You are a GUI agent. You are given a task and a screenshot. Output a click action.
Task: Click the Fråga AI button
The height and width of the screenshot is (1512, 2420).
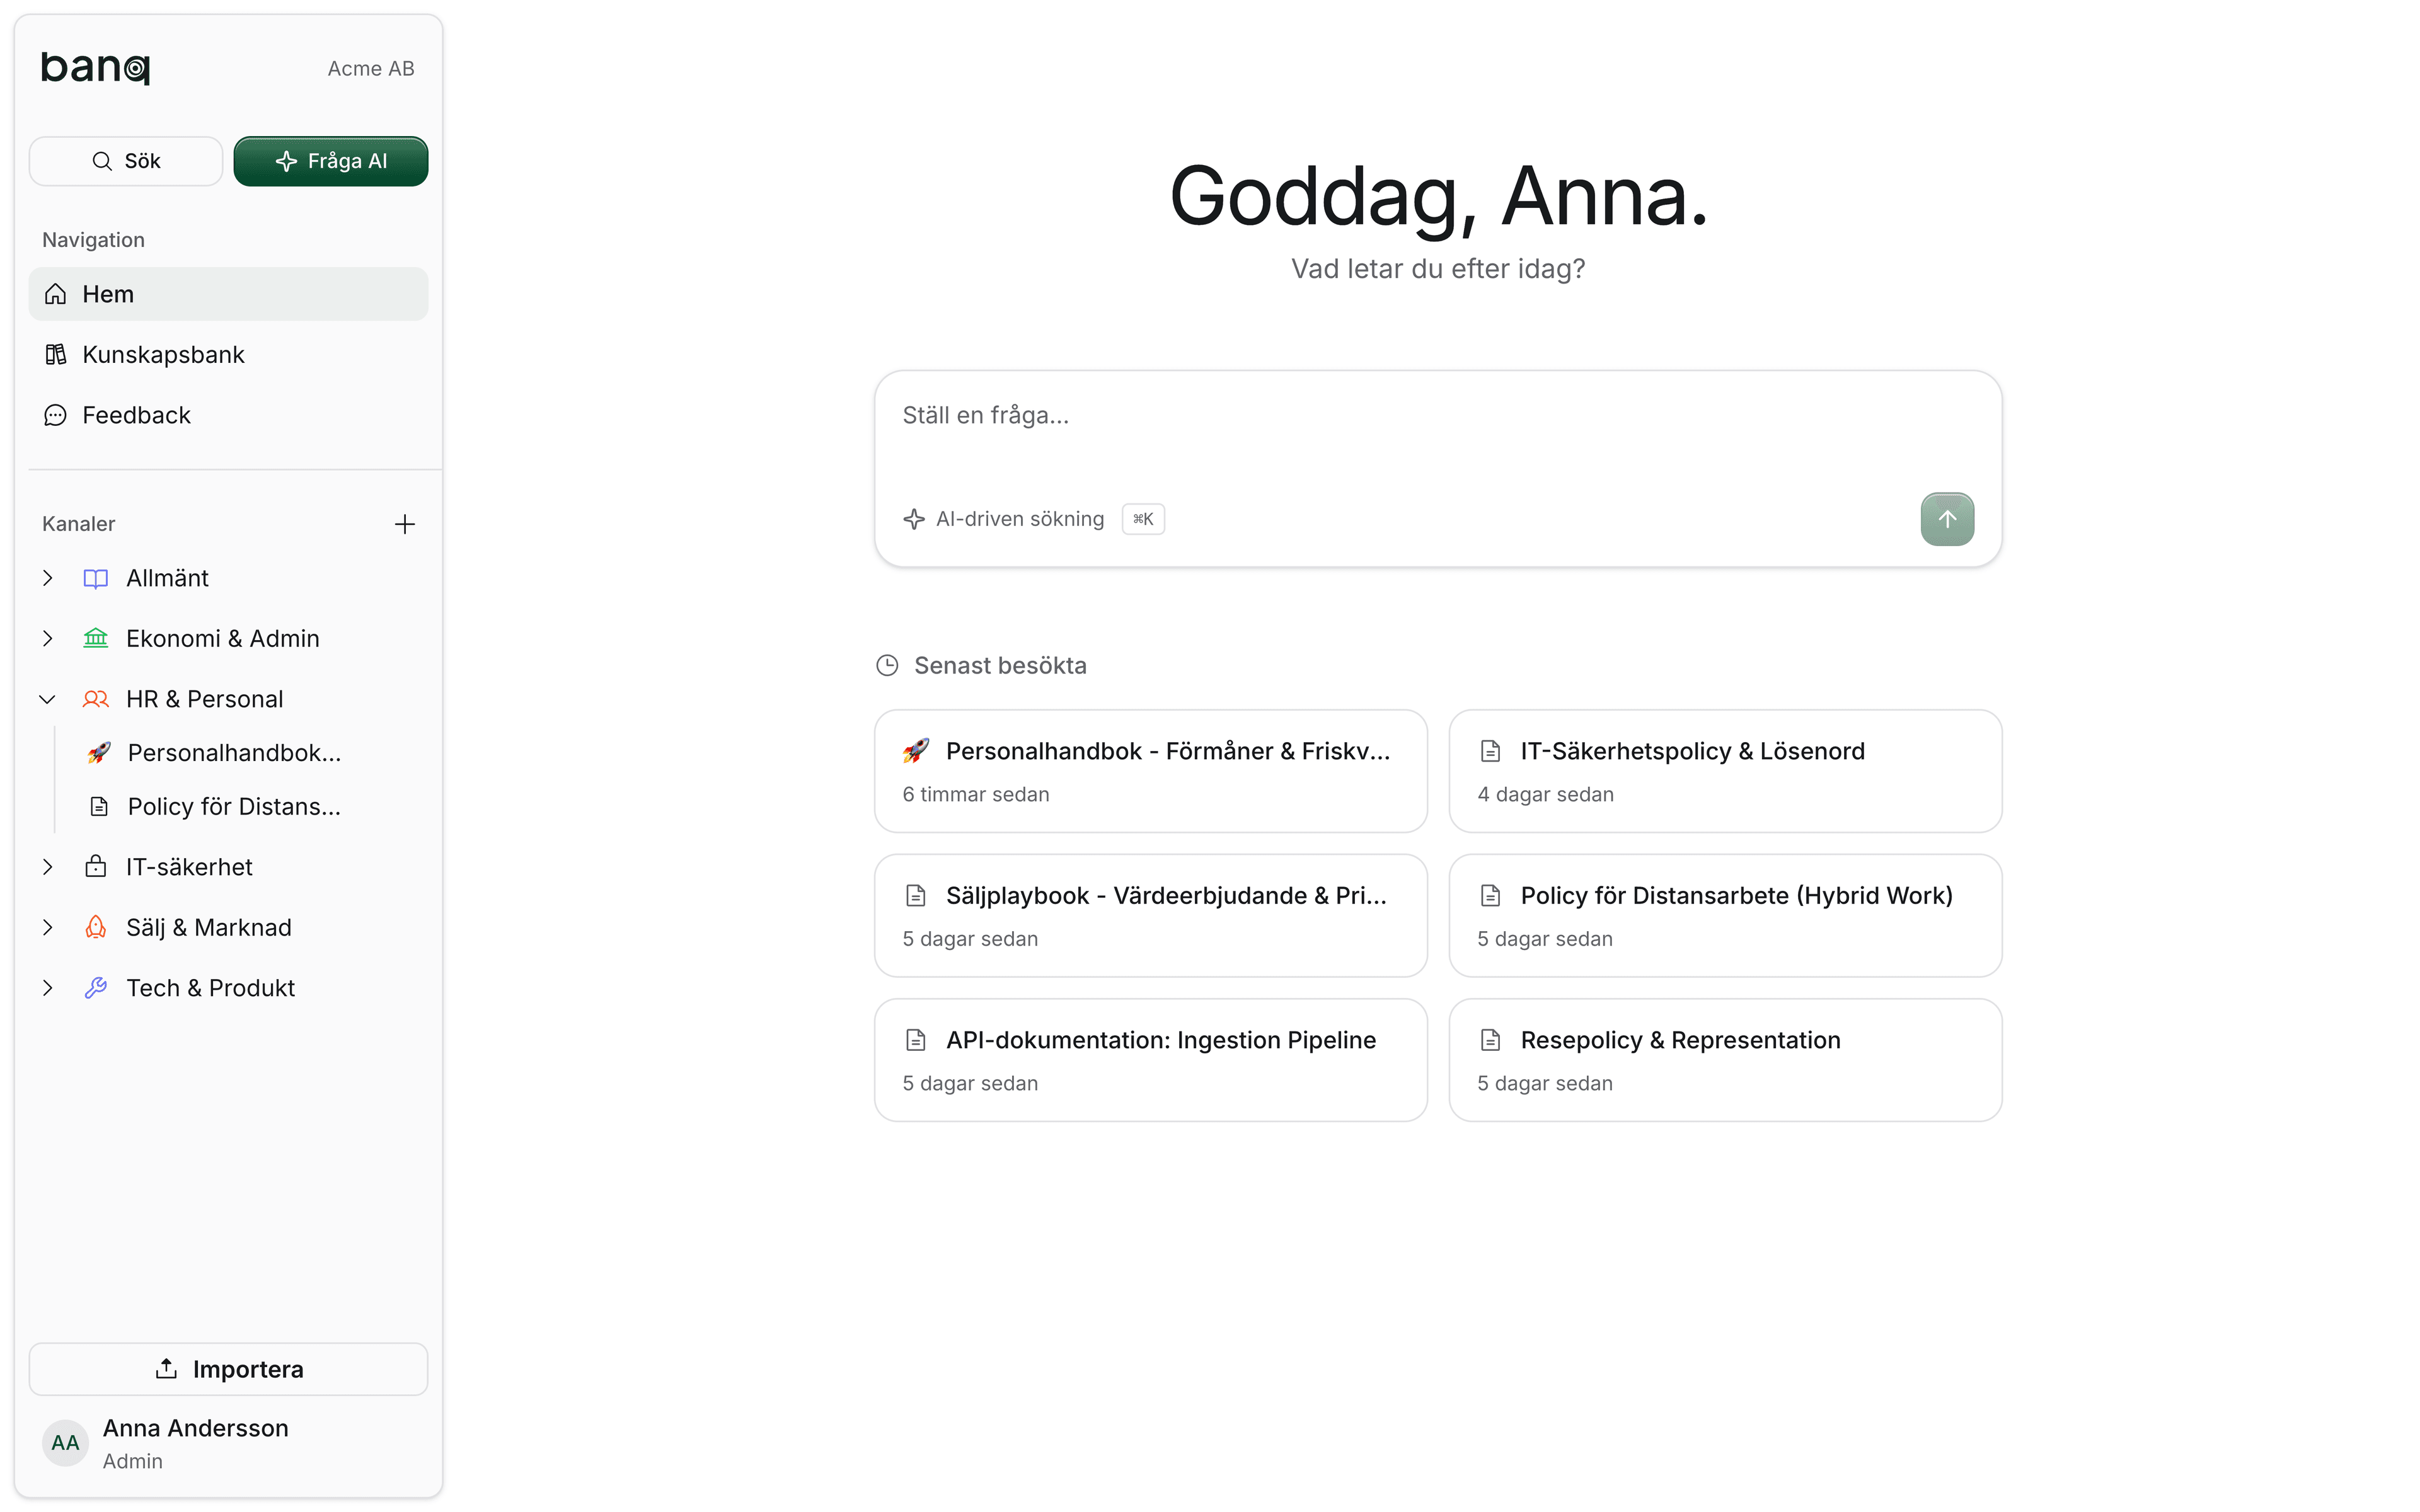[x=331, y=161]
